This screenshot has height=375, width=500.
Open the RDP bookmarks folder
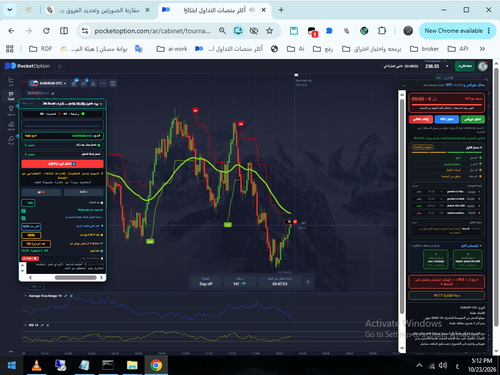[x=40, y=49]
